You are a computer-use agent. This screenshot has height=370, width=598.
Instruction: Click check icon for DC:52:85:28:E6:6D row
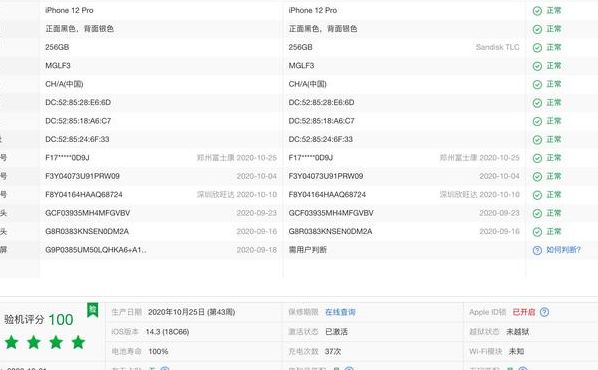click(x=537, y=103)
